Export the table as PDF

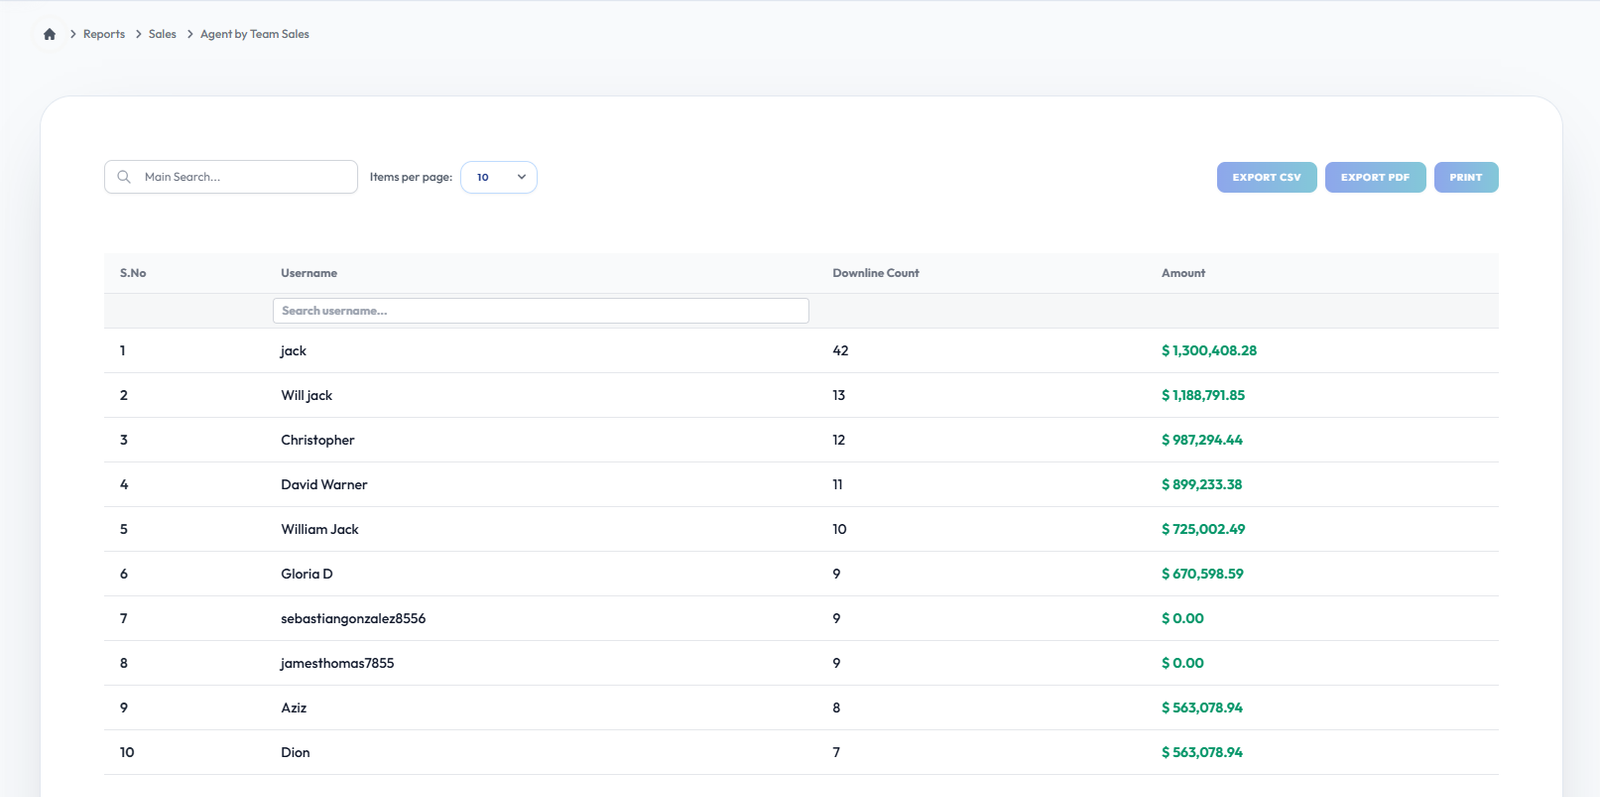coord(1375,177)
